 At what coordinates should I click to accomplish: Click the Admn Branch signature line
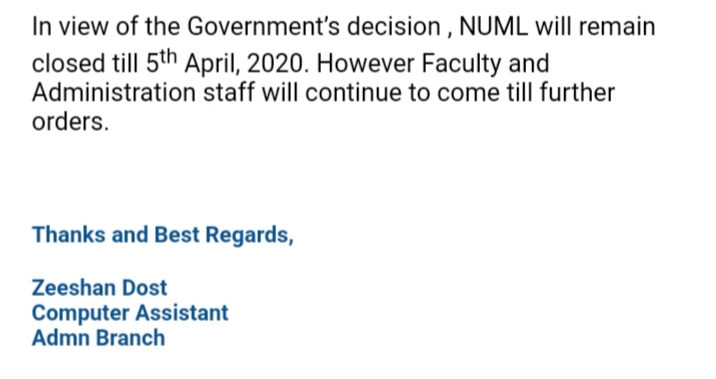99,338
